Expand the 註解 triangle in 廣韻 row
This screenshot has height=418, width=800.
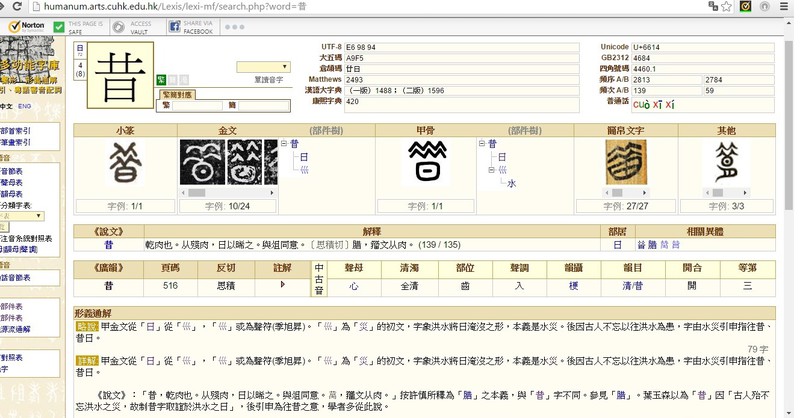click(x=283, y=285)
